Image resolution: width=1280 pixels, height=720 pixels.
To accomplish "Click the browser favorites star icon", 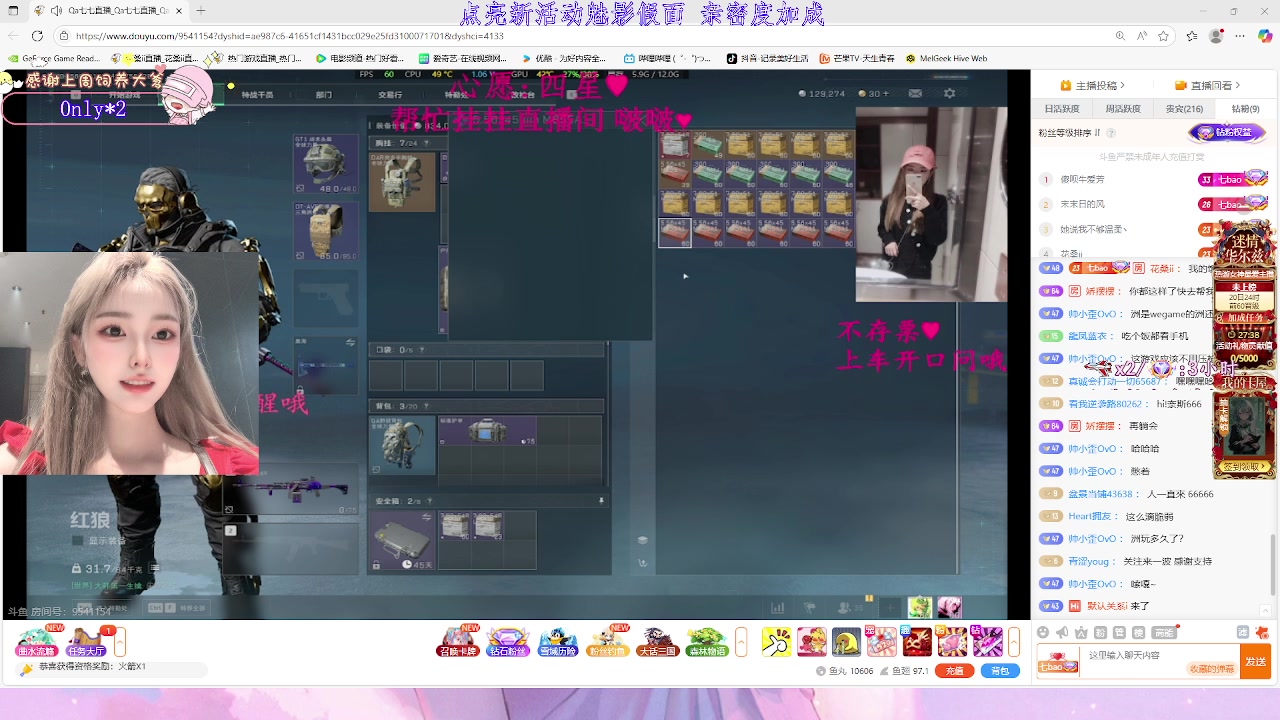I will (1164, 36).
